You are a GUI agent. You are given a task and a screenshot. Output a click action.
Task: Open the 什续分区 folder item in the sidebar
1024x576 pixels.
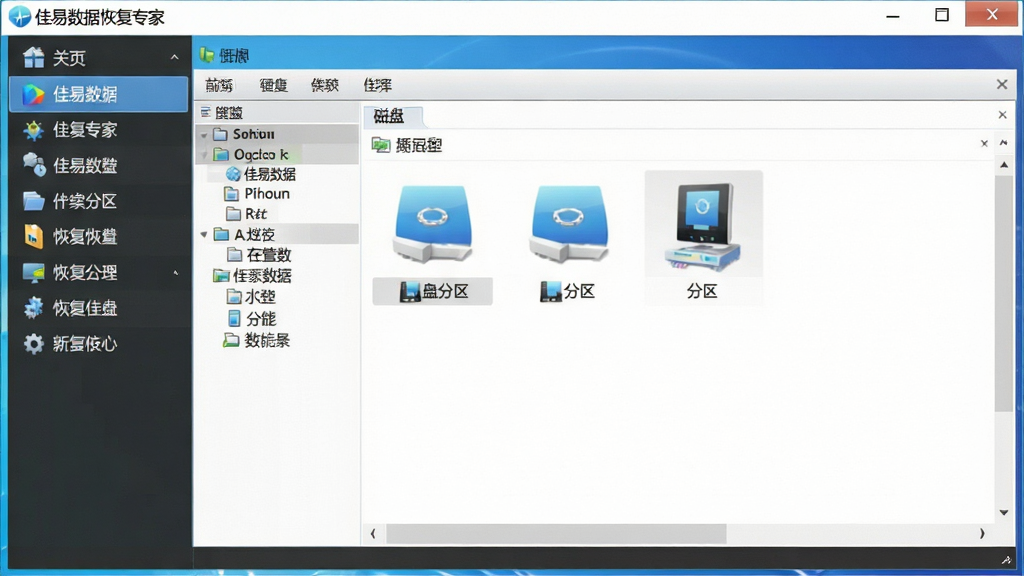coord(98,201)
